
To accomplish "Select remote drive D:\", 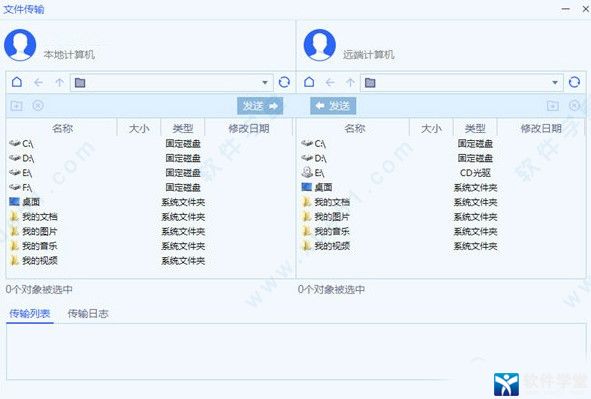I will coord(314,158).
